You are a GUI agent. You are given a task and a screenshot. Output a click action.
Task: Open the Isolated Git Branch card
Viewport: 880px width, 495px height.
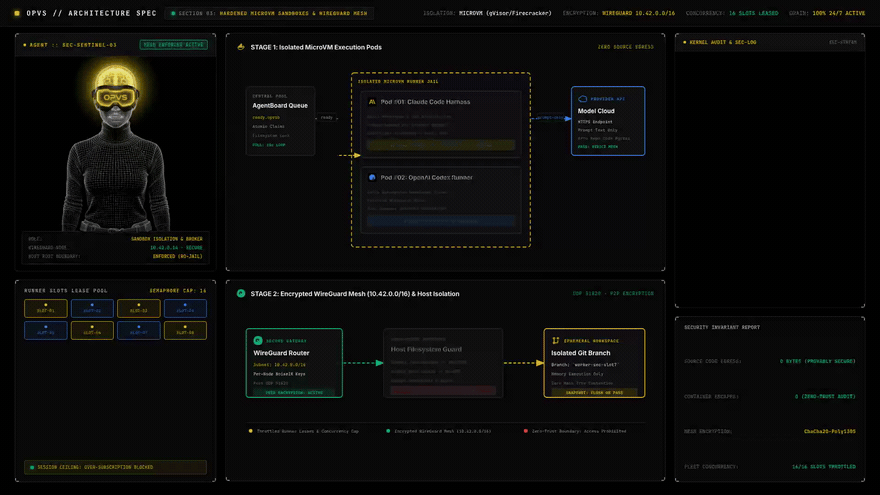point(594,363)
